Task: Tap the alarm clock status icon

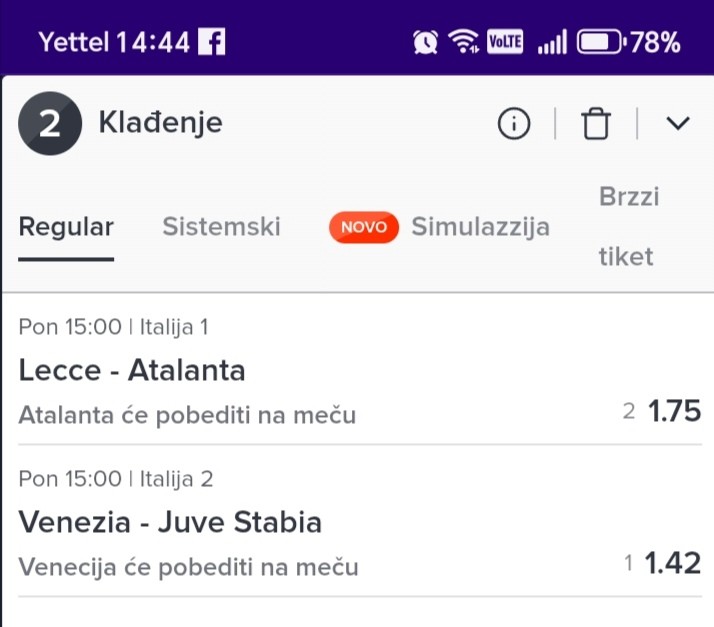Action: (425, 42)
